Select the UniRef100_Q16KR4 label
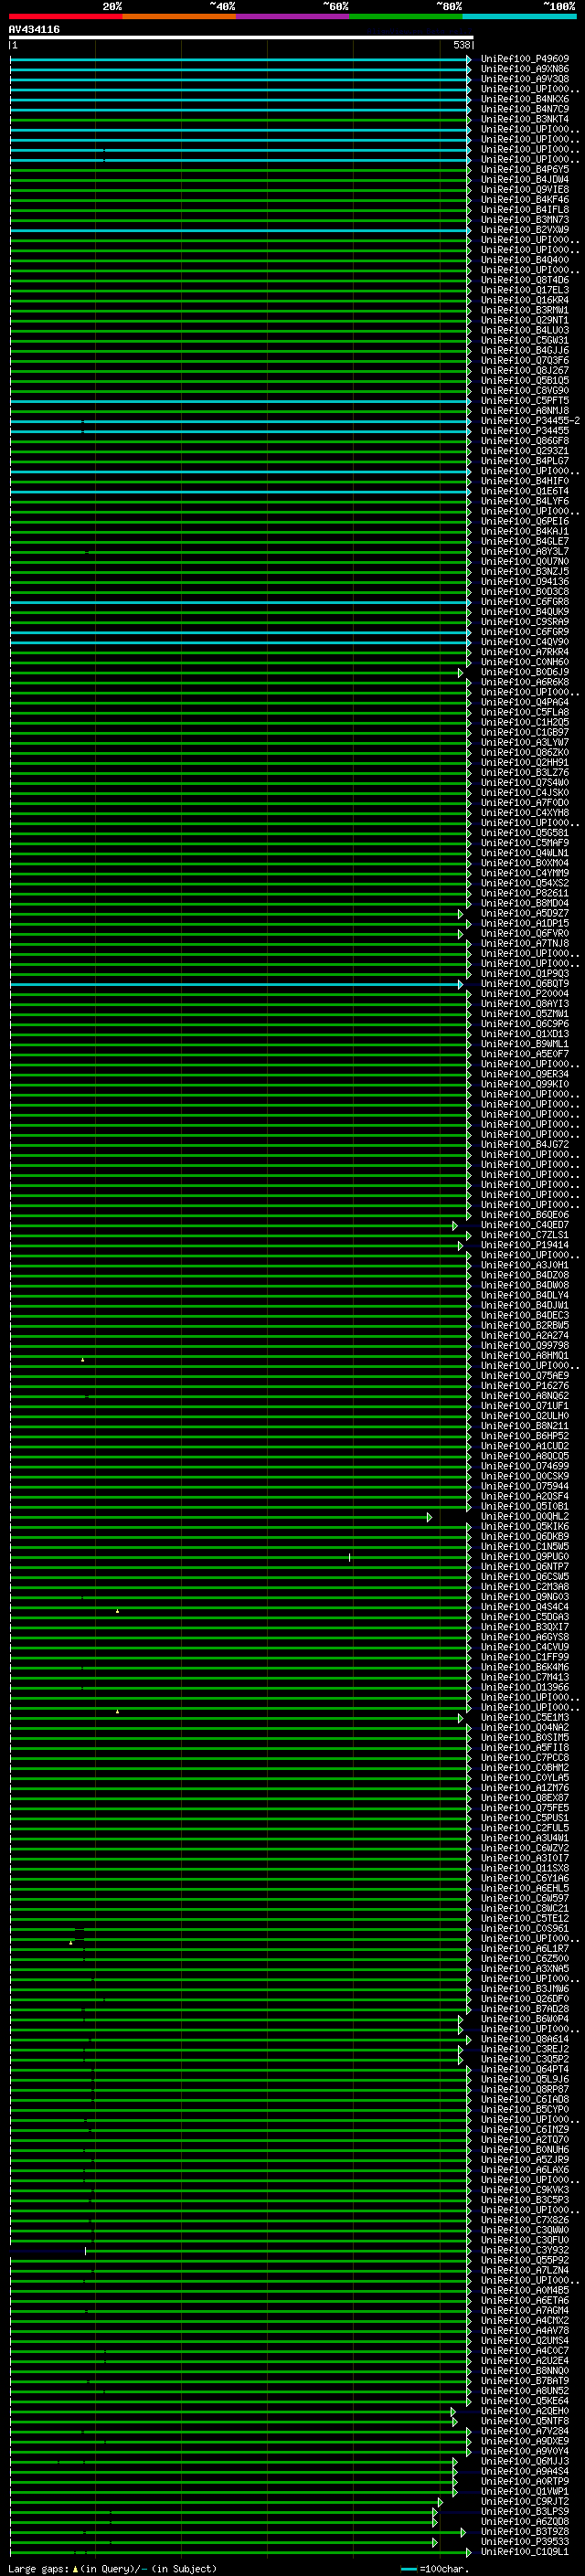Viewport: 585px width, 2576px height. click(x=524, y=300)
